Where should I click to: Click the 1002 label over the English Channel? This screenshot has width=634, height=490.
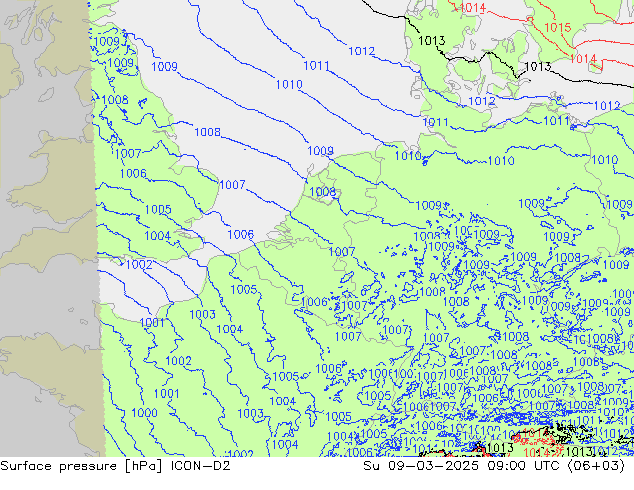139,265
